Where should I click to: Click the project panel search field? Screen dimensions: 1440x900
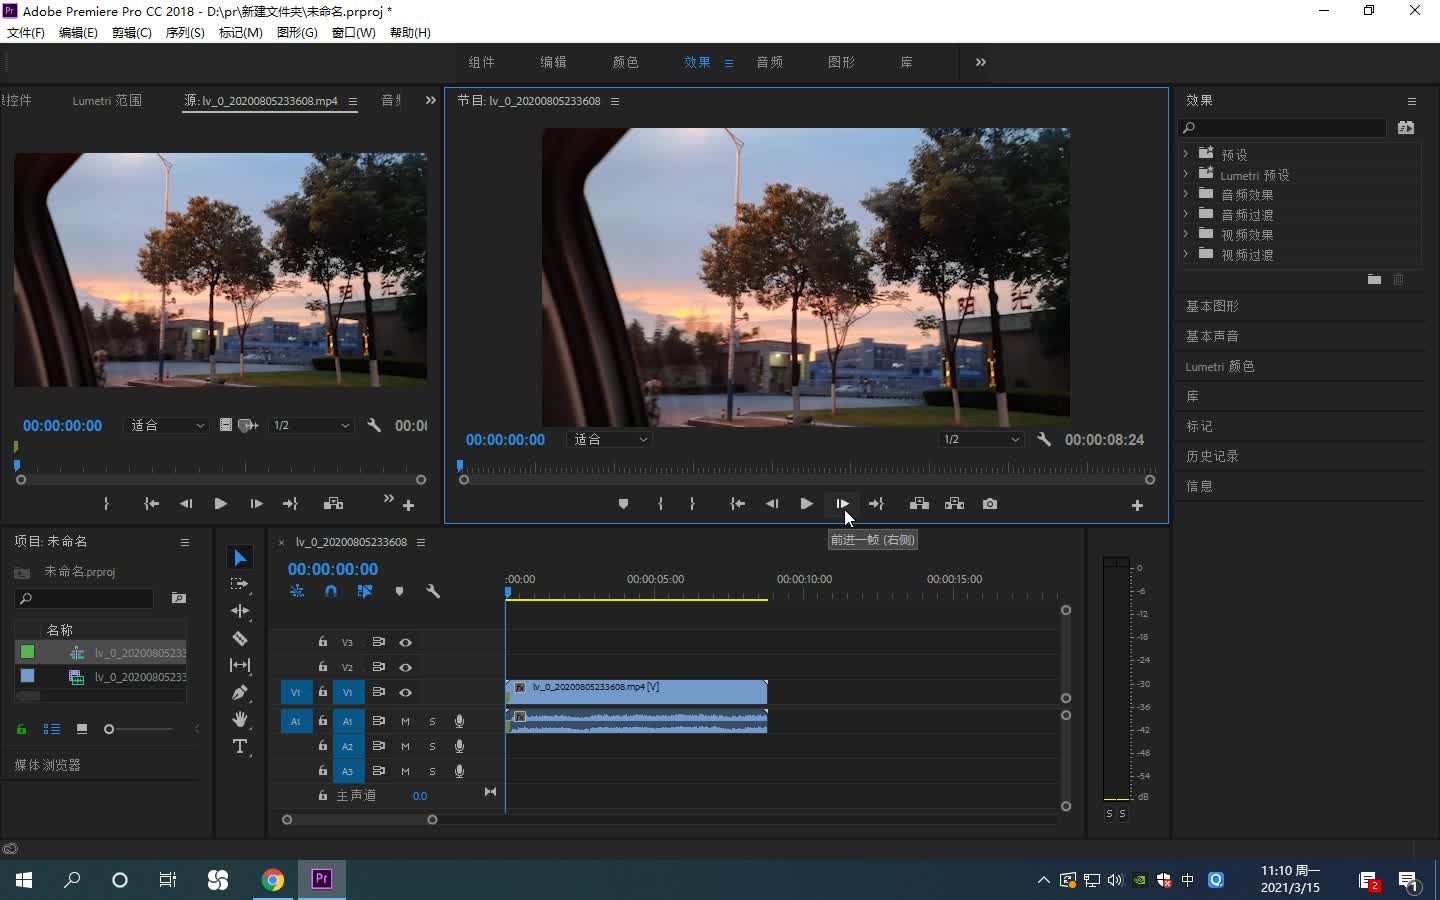coord(84,598)
